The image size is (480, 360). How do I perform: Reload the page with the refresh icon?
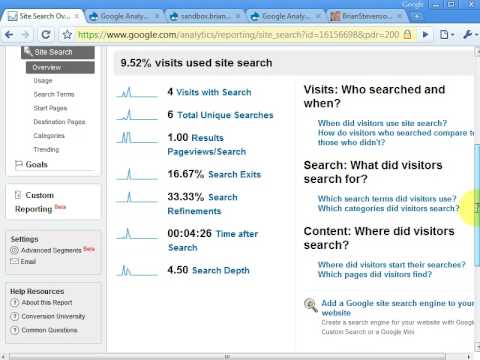point(46,34)
